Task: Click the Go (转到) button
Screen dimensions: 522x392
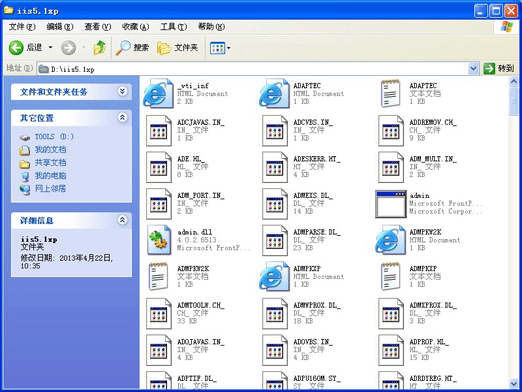Action: 499,69
